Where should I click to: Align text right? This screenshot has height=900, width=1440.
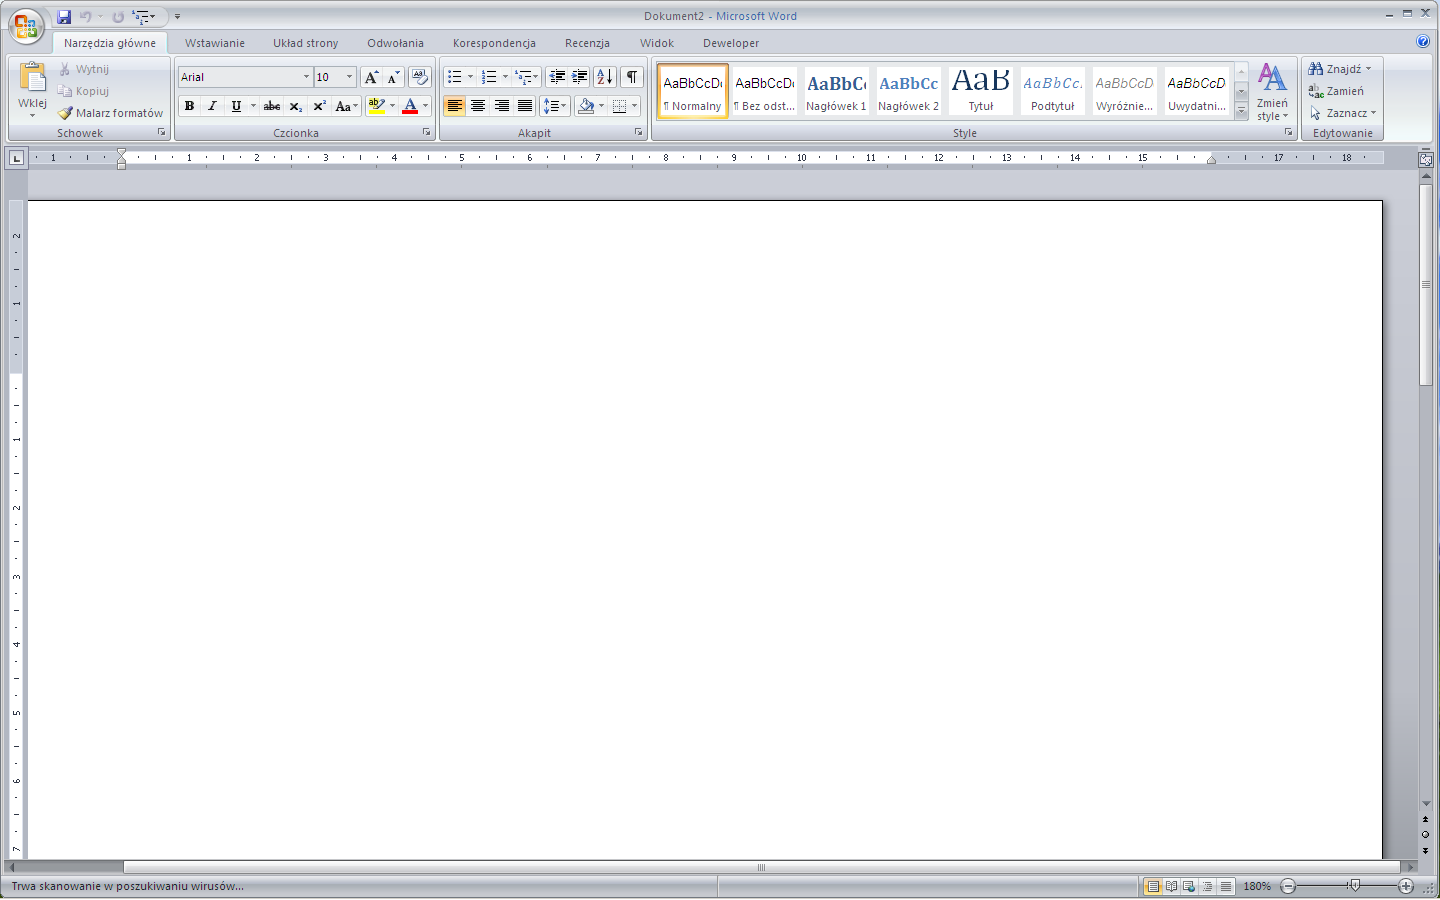coord(502,106)
